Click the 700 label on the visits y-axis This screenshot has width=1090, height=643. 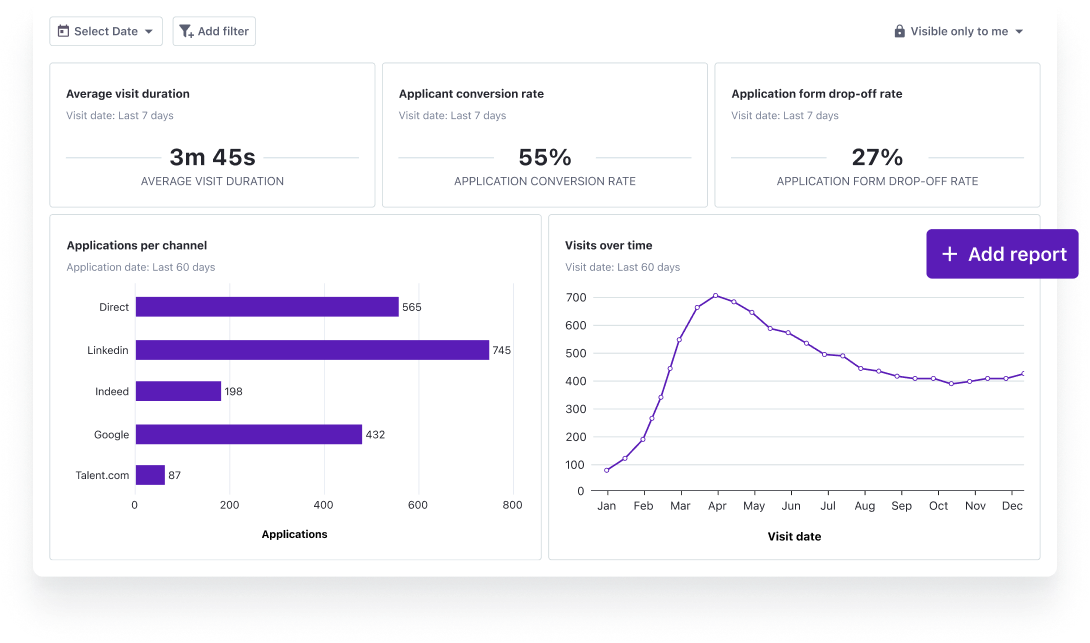point(576,298)
